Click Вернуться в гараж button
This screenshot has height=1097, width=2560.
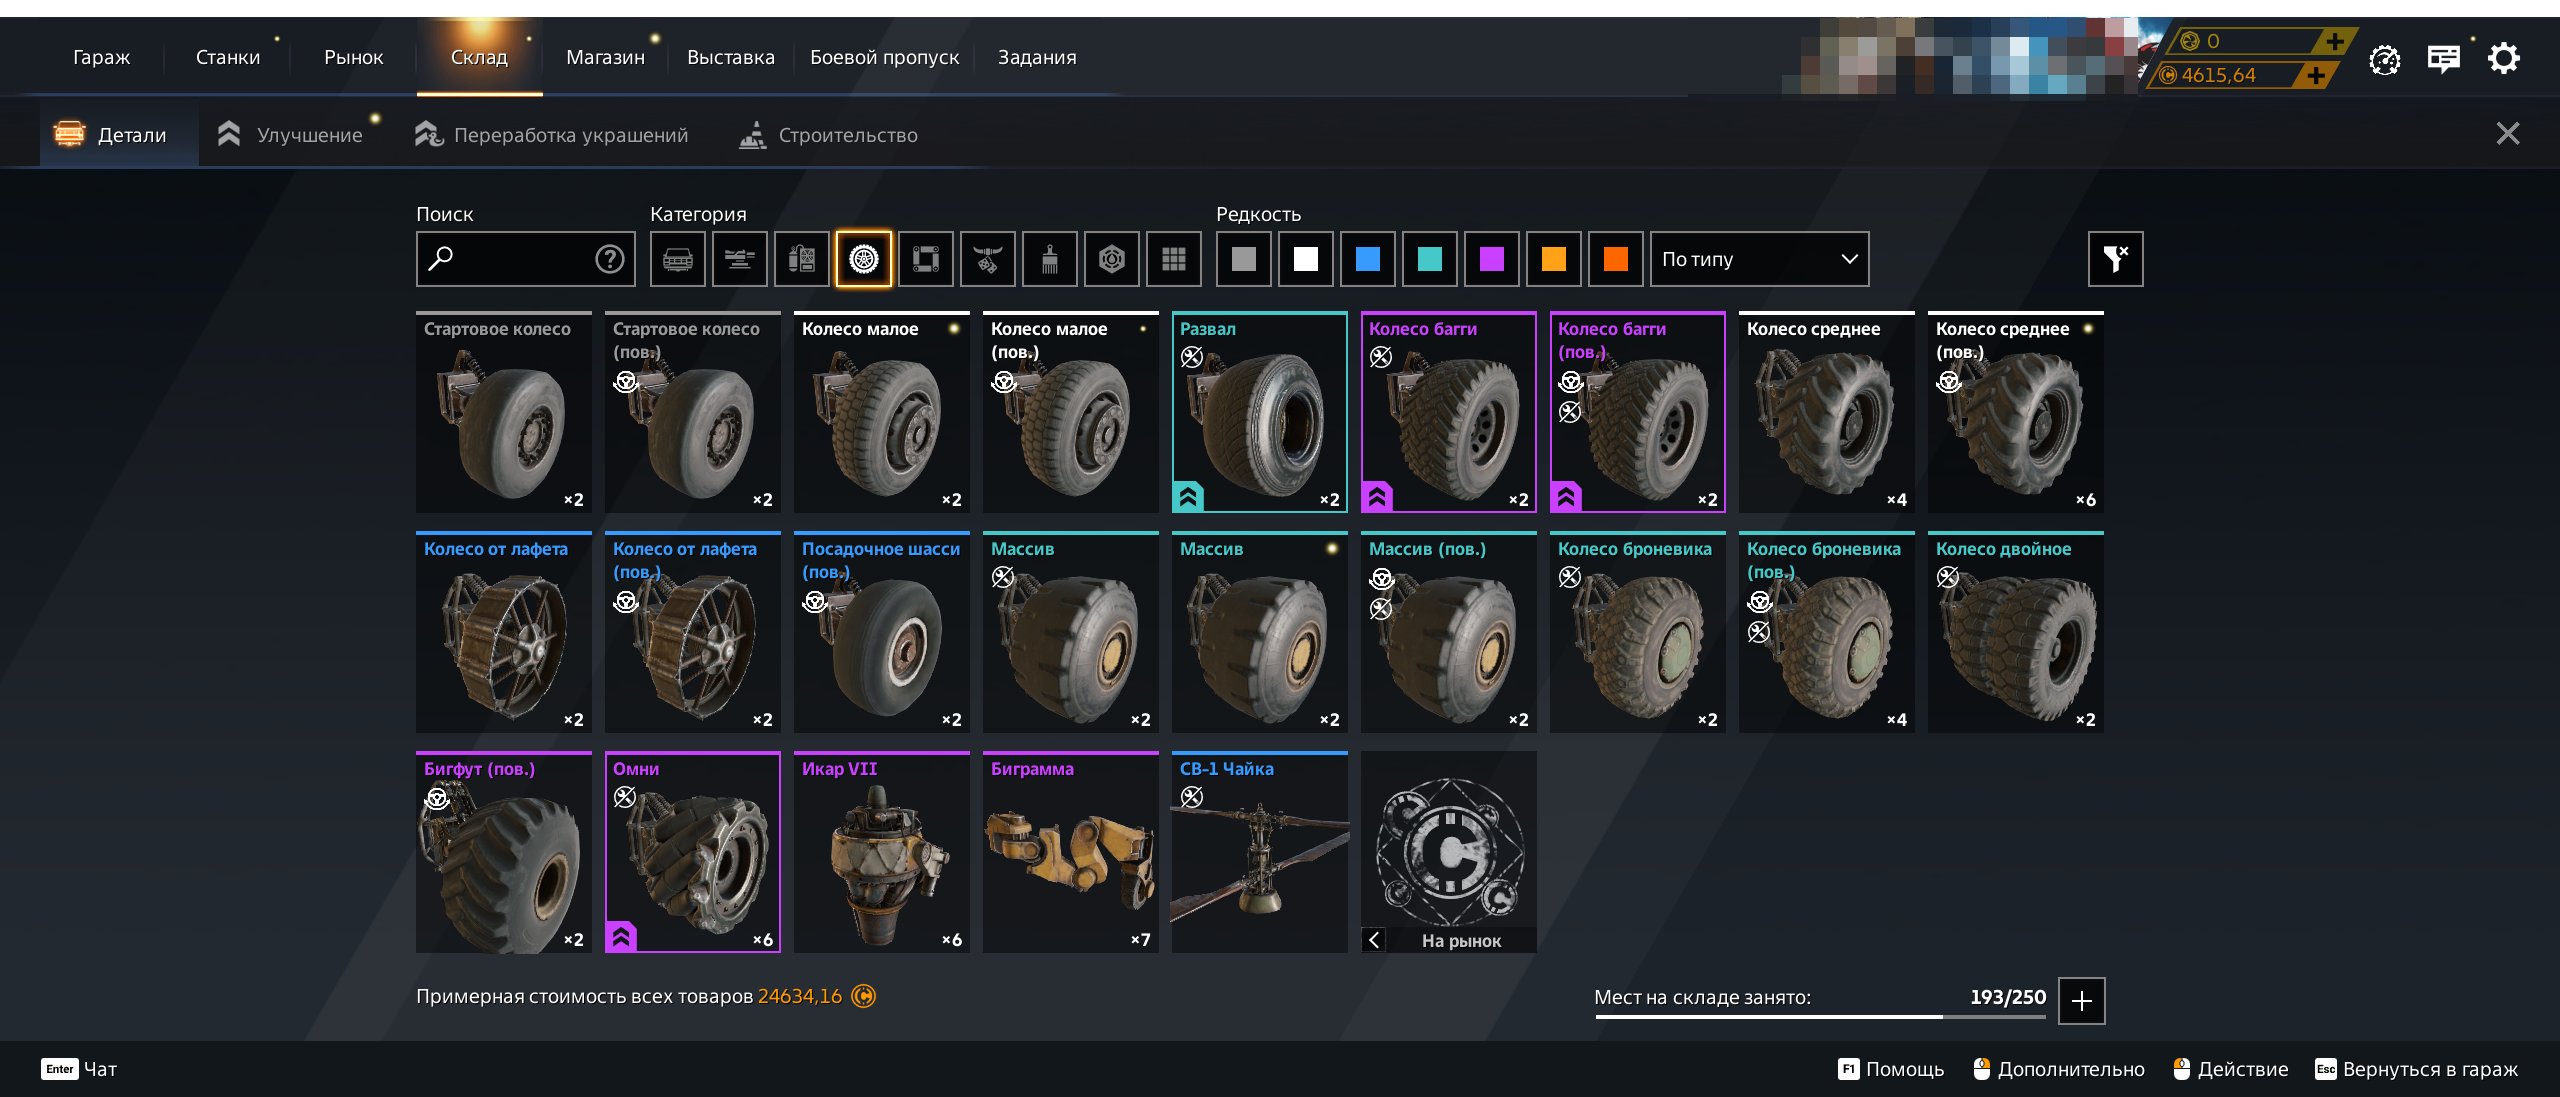coord(2416,1069)
